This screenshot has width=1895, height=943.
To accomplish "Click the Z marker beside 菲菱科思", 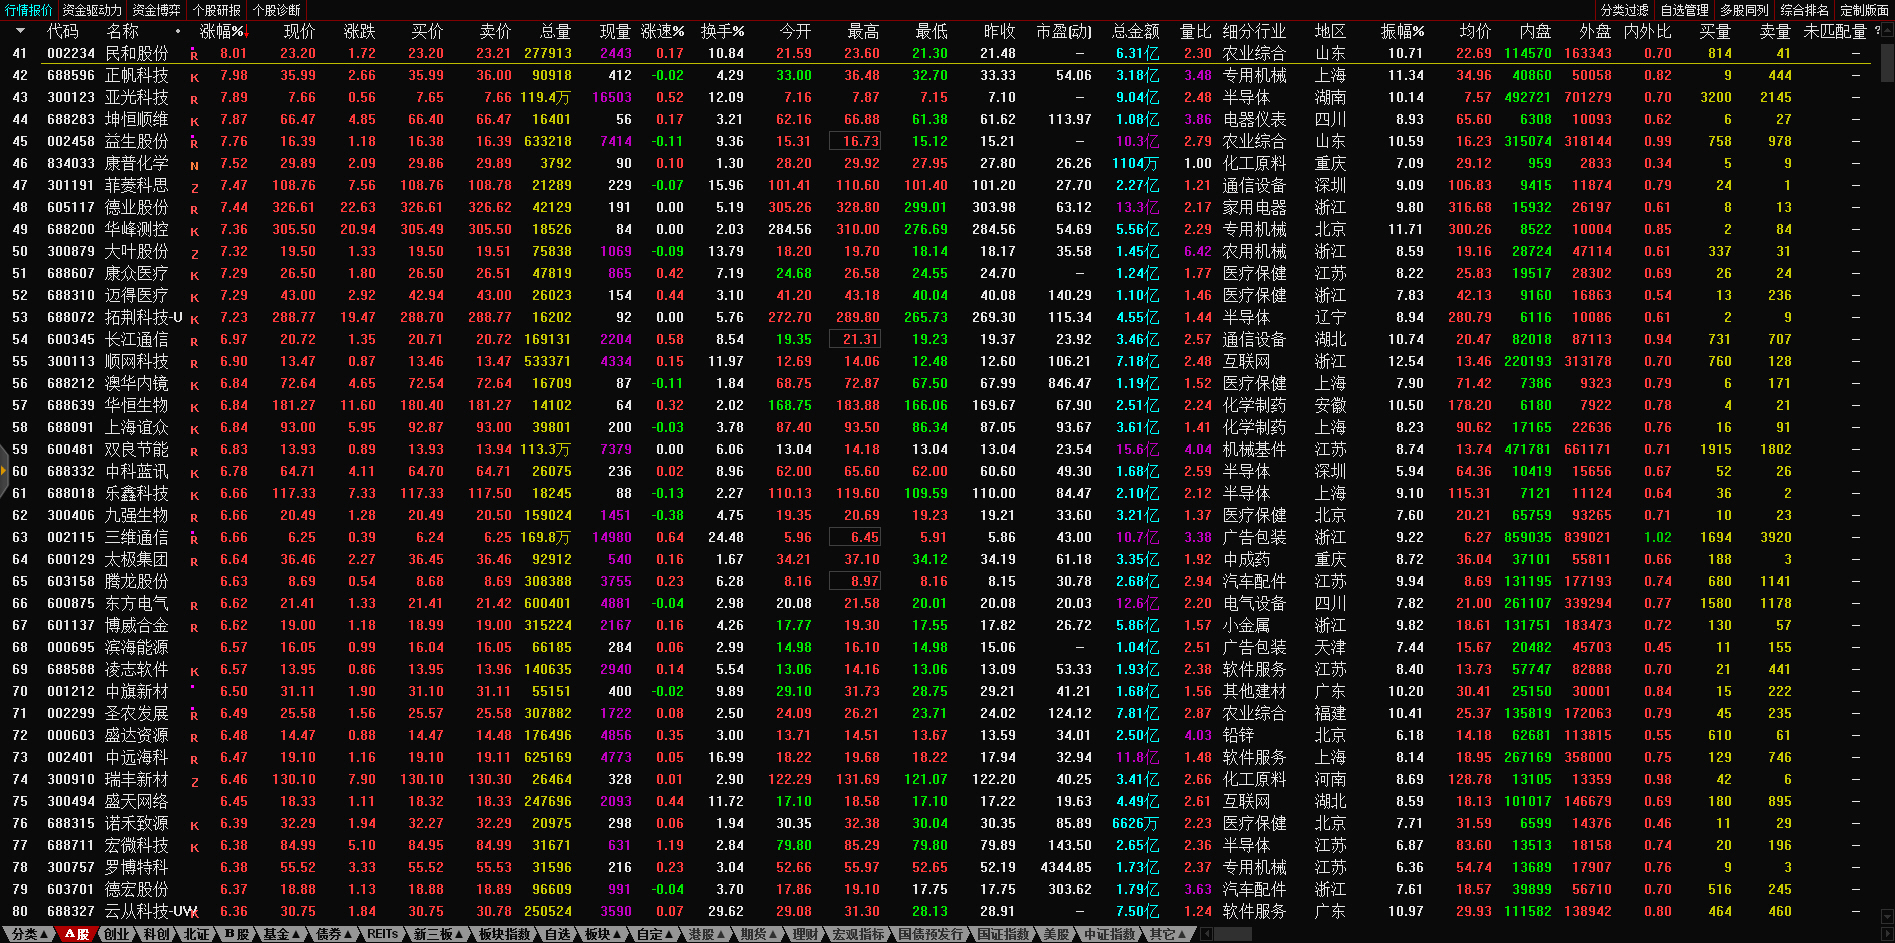I will coord(194,187).
